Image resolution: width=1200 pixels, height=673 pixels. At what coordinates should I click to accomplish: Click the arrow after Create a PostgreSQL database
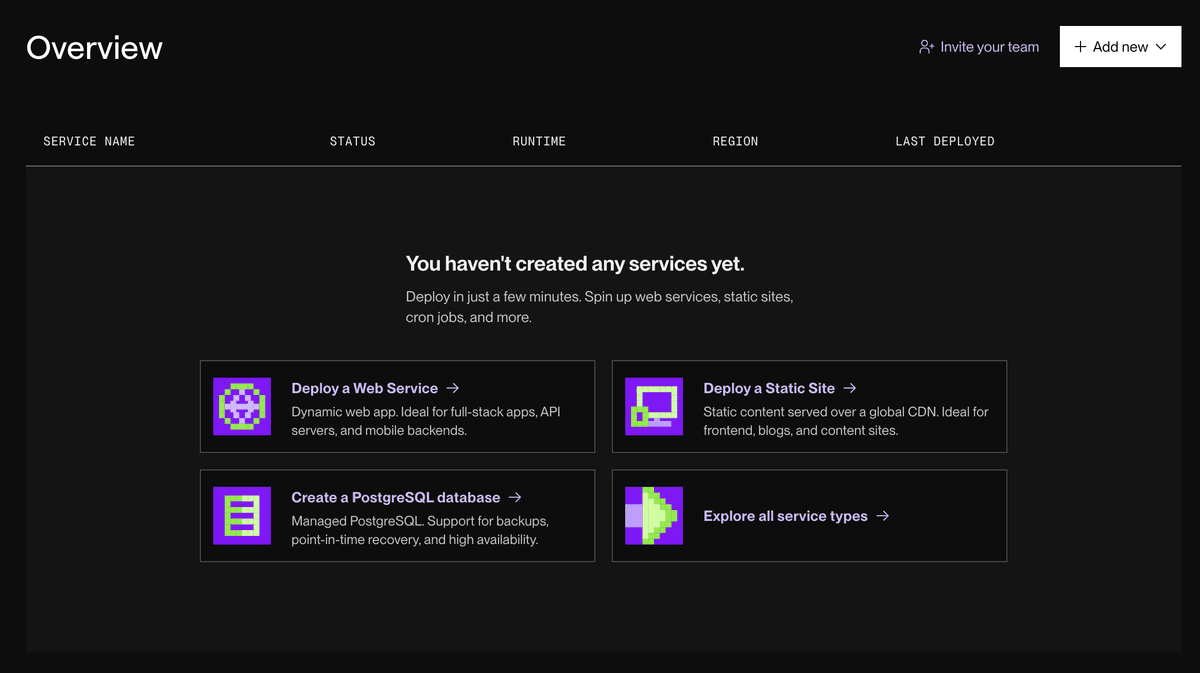[x=515, y=497]
